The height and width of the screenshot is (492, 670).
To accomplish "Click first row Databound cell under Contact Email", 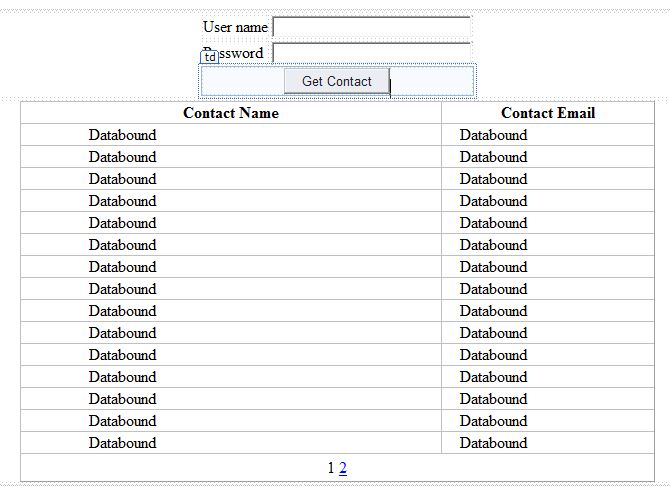I will coord(493,135).
